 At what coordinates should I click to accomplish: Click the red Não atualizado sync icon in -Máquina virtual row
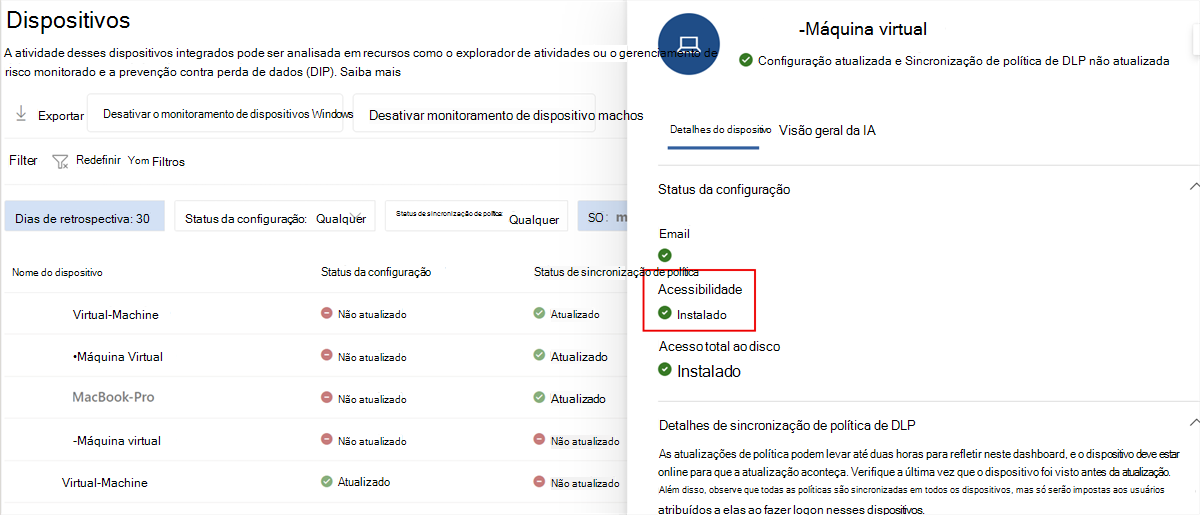(x=540, y=440)
